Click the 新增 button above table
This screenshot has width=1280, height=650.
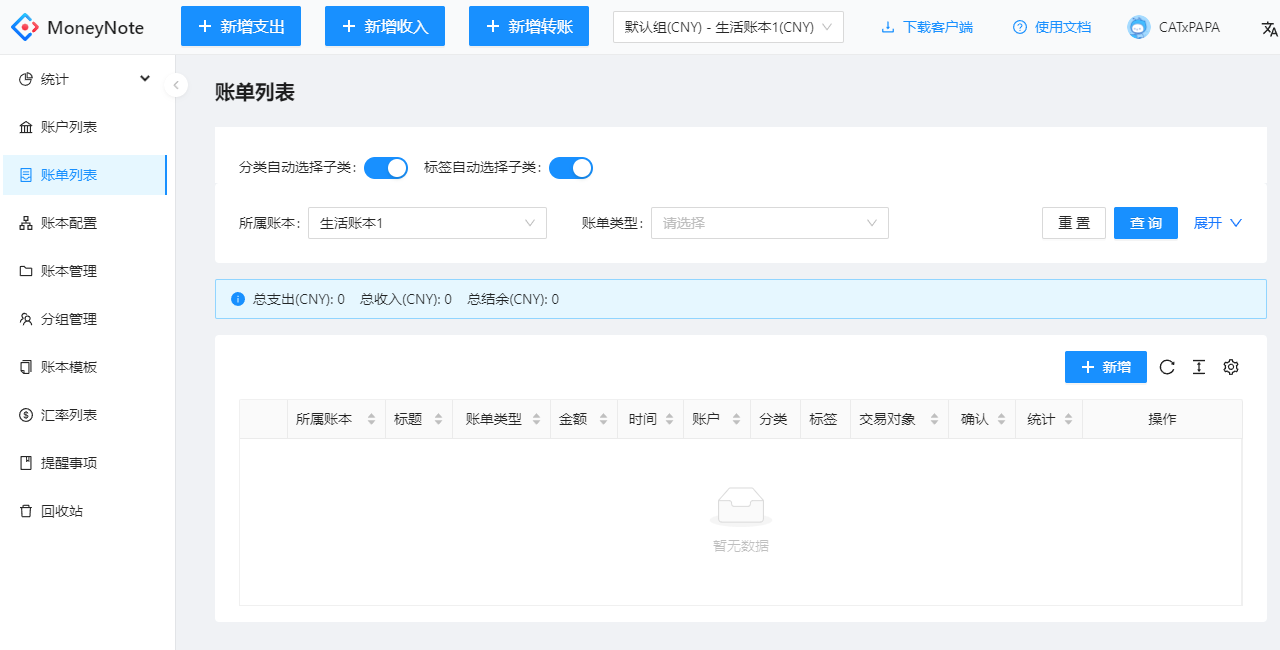[1106, 367]
